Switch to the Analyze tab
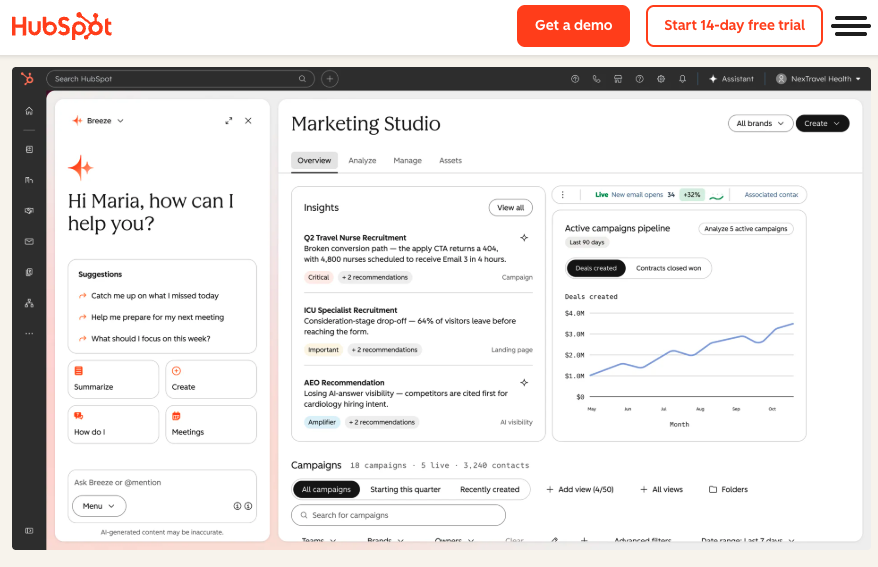878x567 pixels. click(x=362, y=161)
